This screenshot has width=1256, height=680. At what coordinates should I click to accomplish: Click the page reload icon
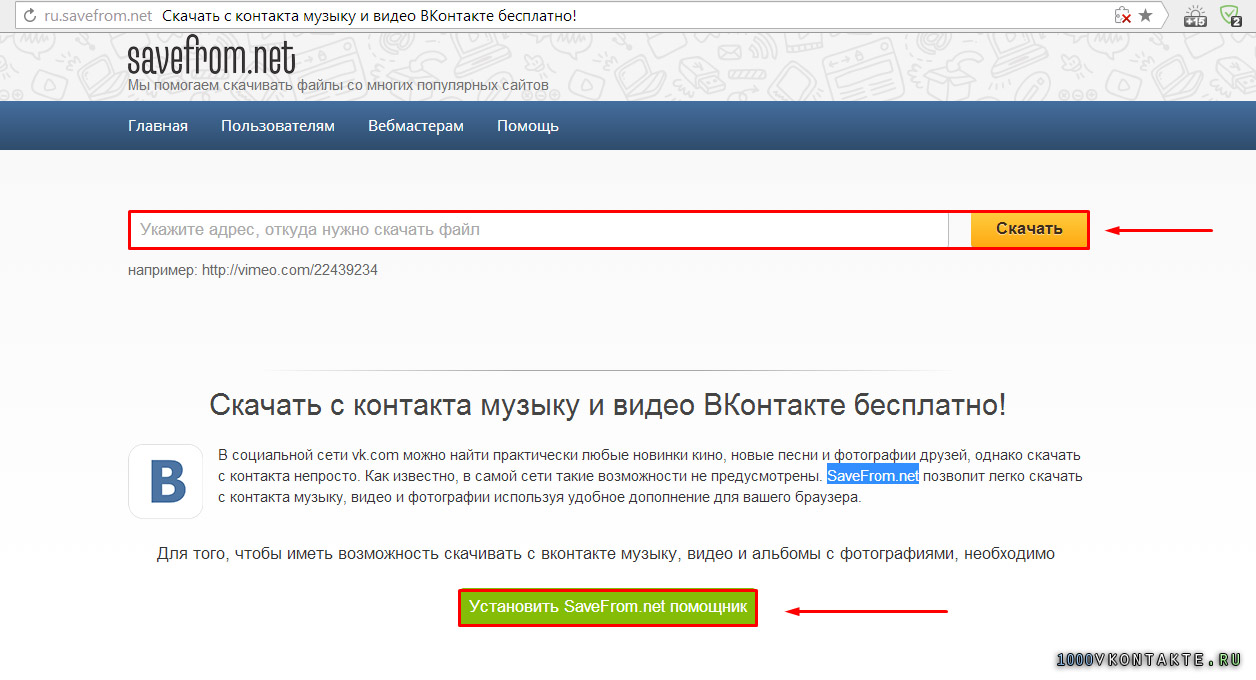[x=30, y=16]
